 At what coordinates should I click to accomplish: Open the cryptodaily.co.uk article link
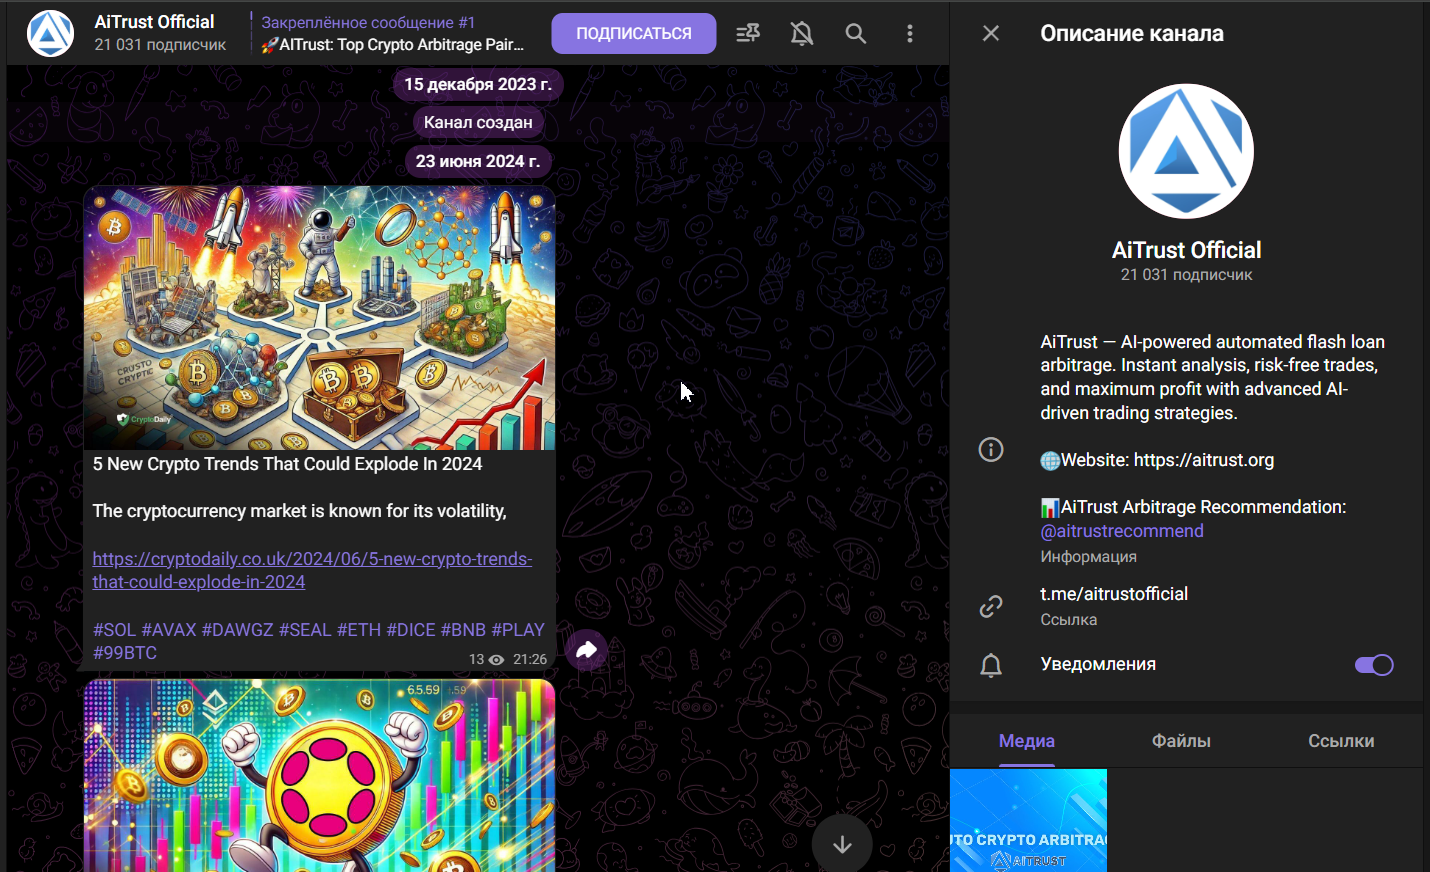[312, 570]
